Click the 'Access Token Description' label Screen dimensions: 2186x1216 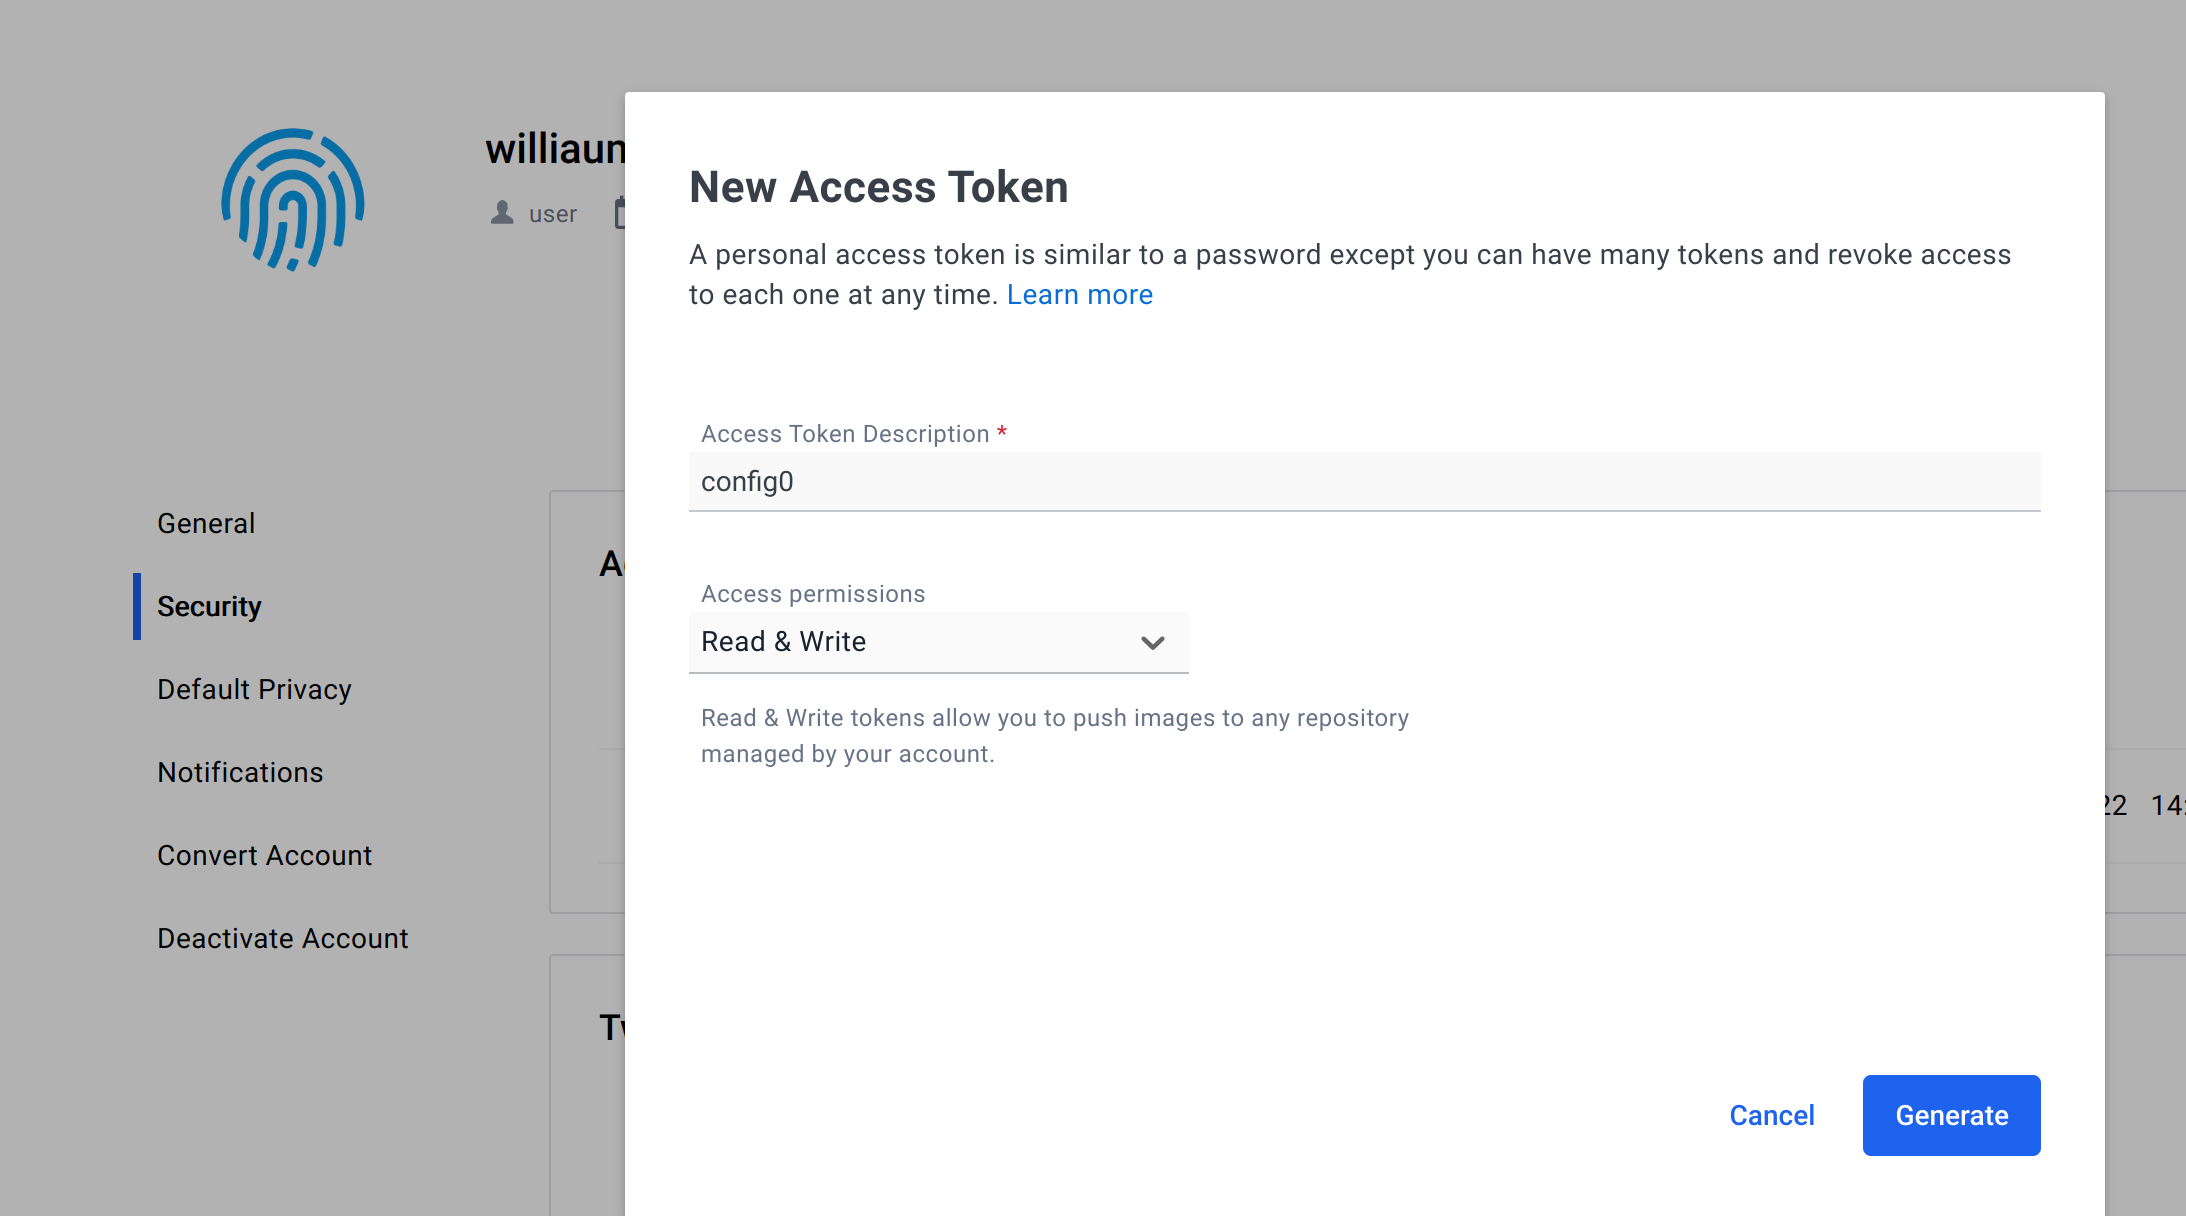tap(845, 434)
